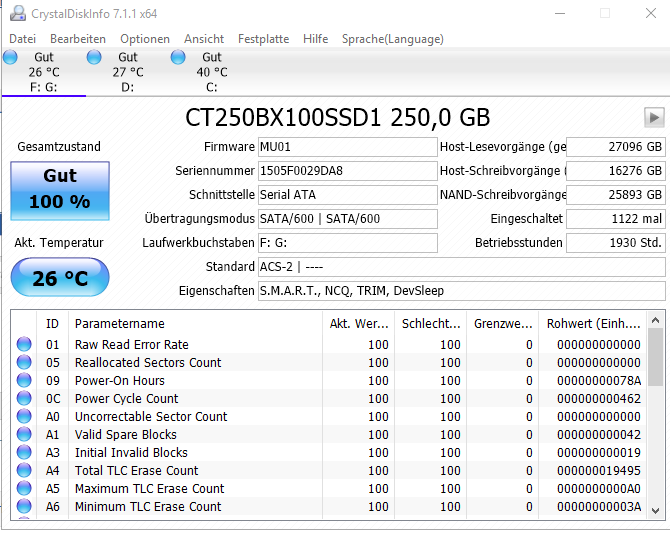
Task: Select the Total TLC Erase Count row
Action: coord(329,470)
